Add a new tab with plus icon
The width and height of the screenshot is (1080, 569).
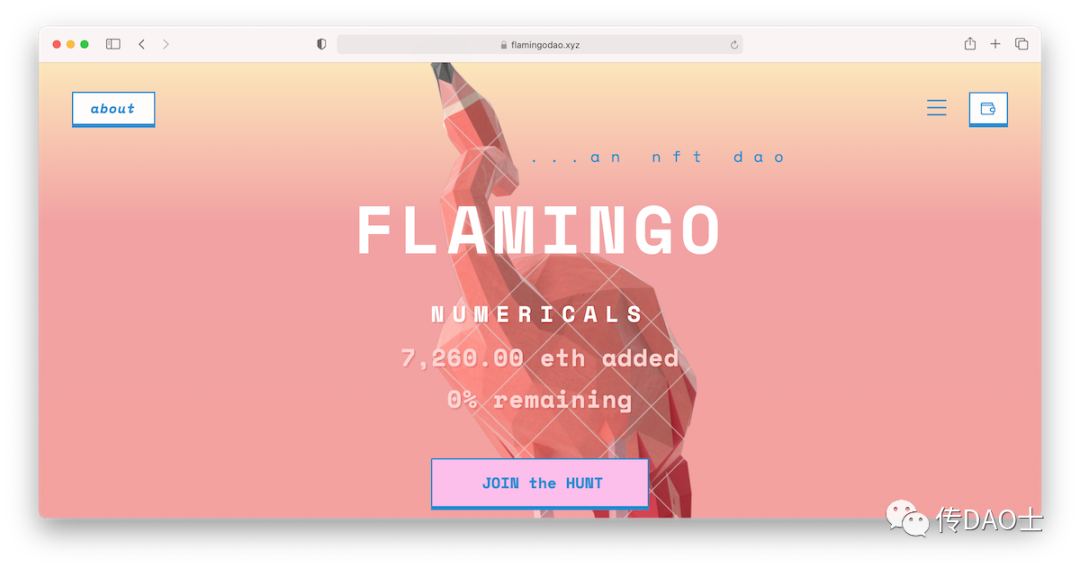[995, 44]
